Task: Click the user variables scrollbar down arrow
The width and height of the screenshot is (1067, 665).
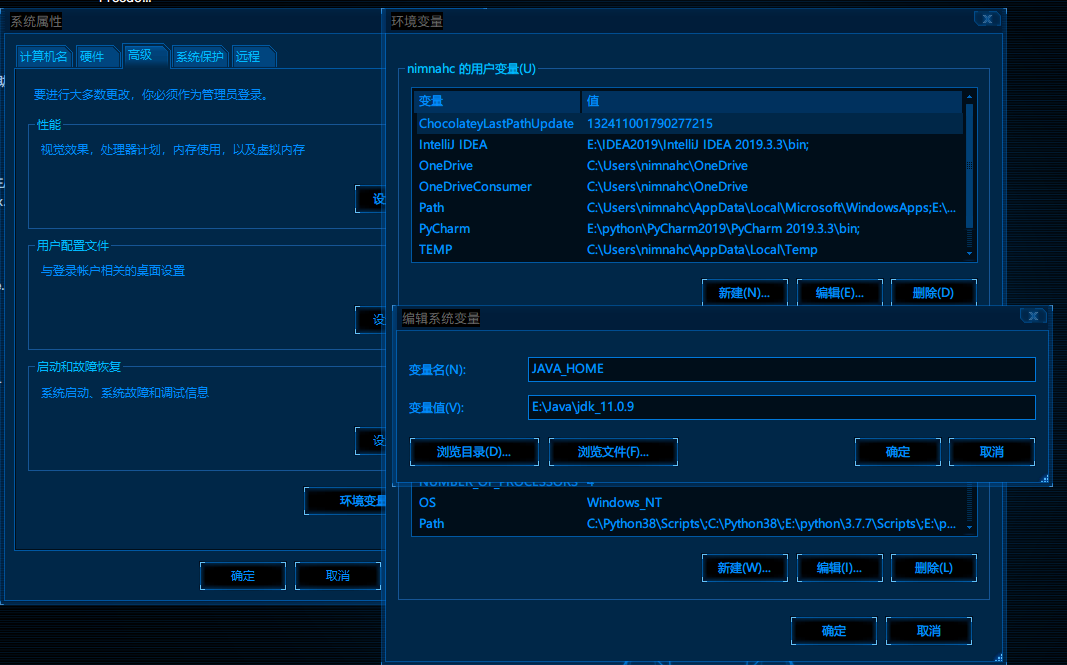Action: point(970,254)
